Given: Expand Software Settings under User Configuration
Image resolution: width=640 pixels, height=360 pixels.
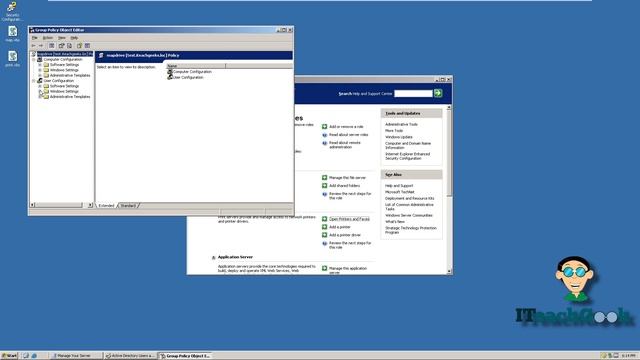Looking at the screenshot, I should 40,86.
